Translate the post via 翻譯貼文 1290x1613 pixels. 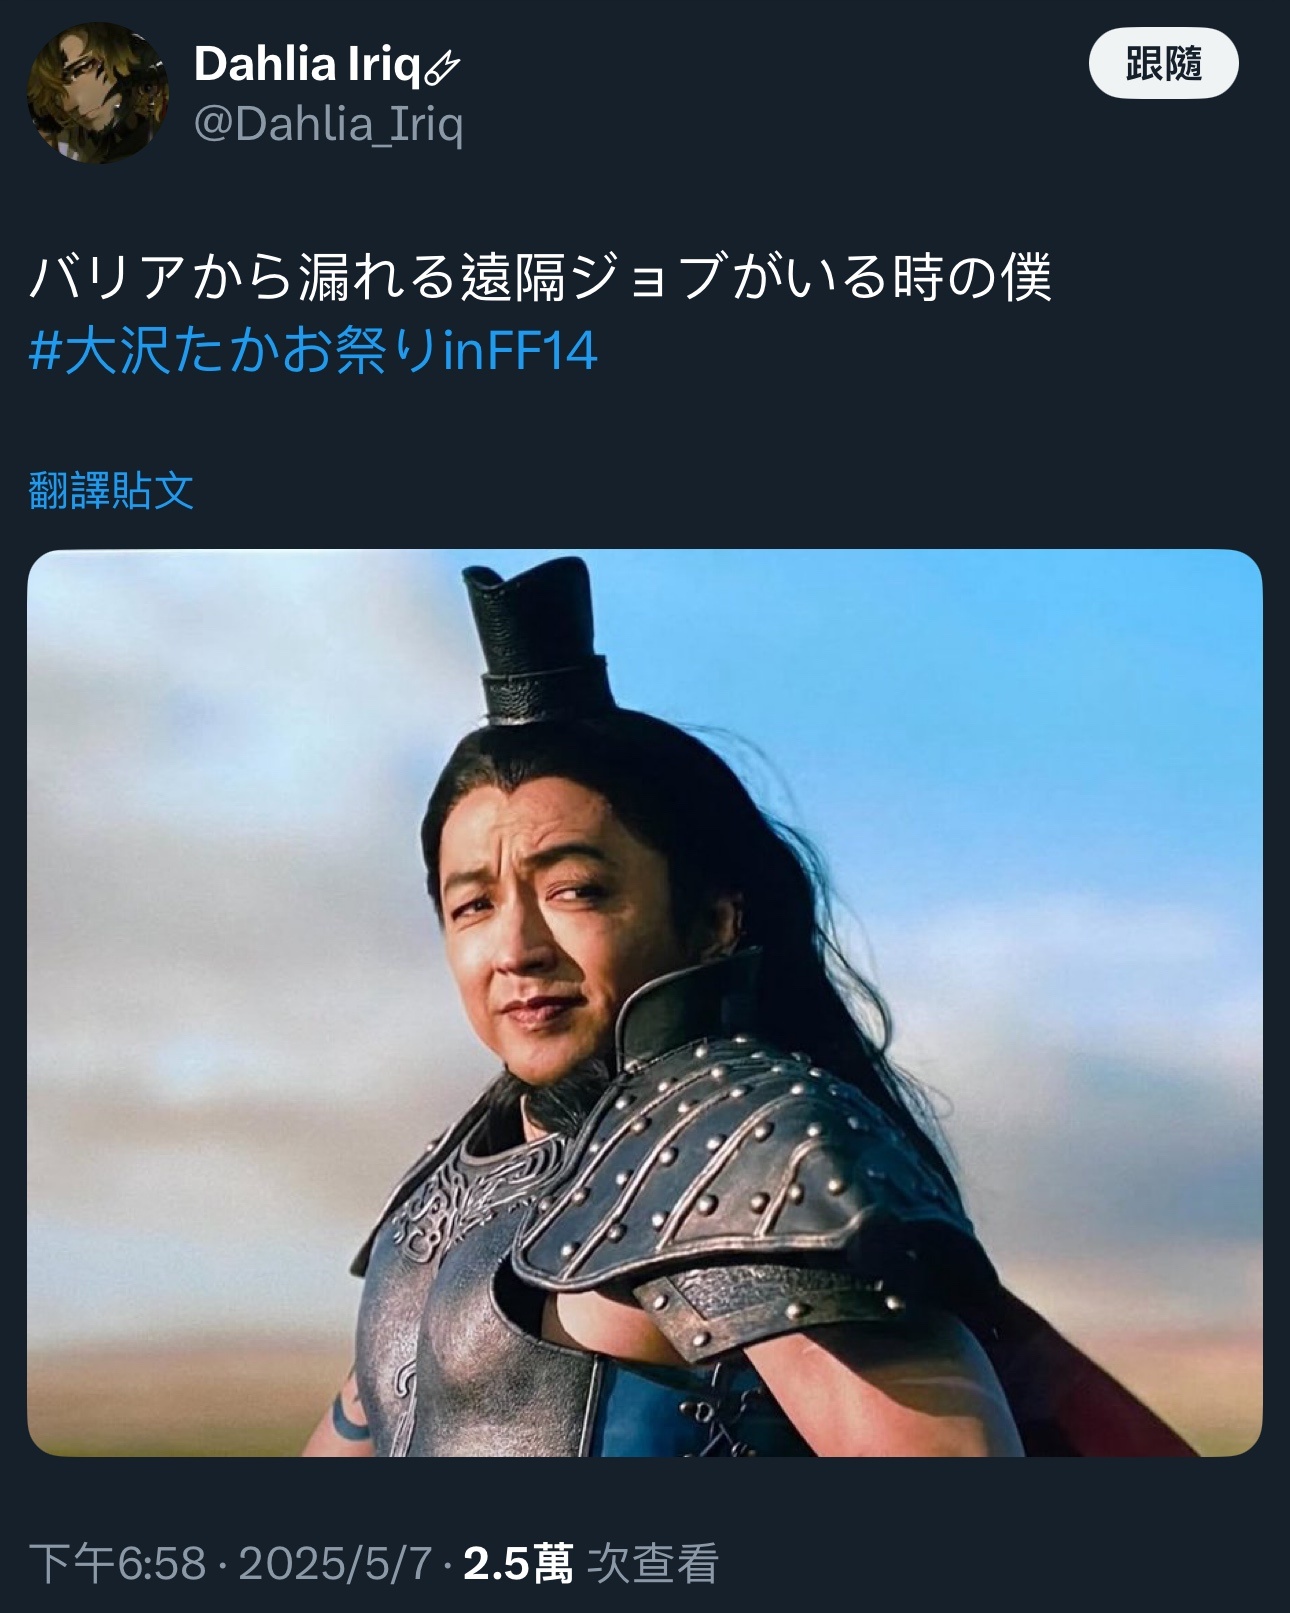111,490
